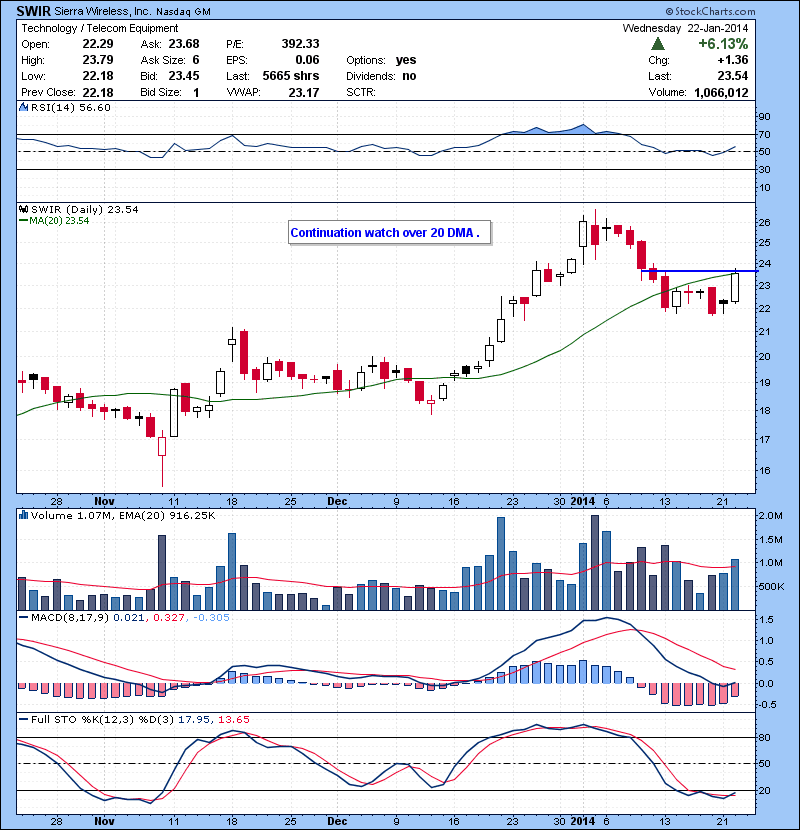Click the green up-triangle price change icon
Screen dimensions: 800x830
[x=657, y=44]
